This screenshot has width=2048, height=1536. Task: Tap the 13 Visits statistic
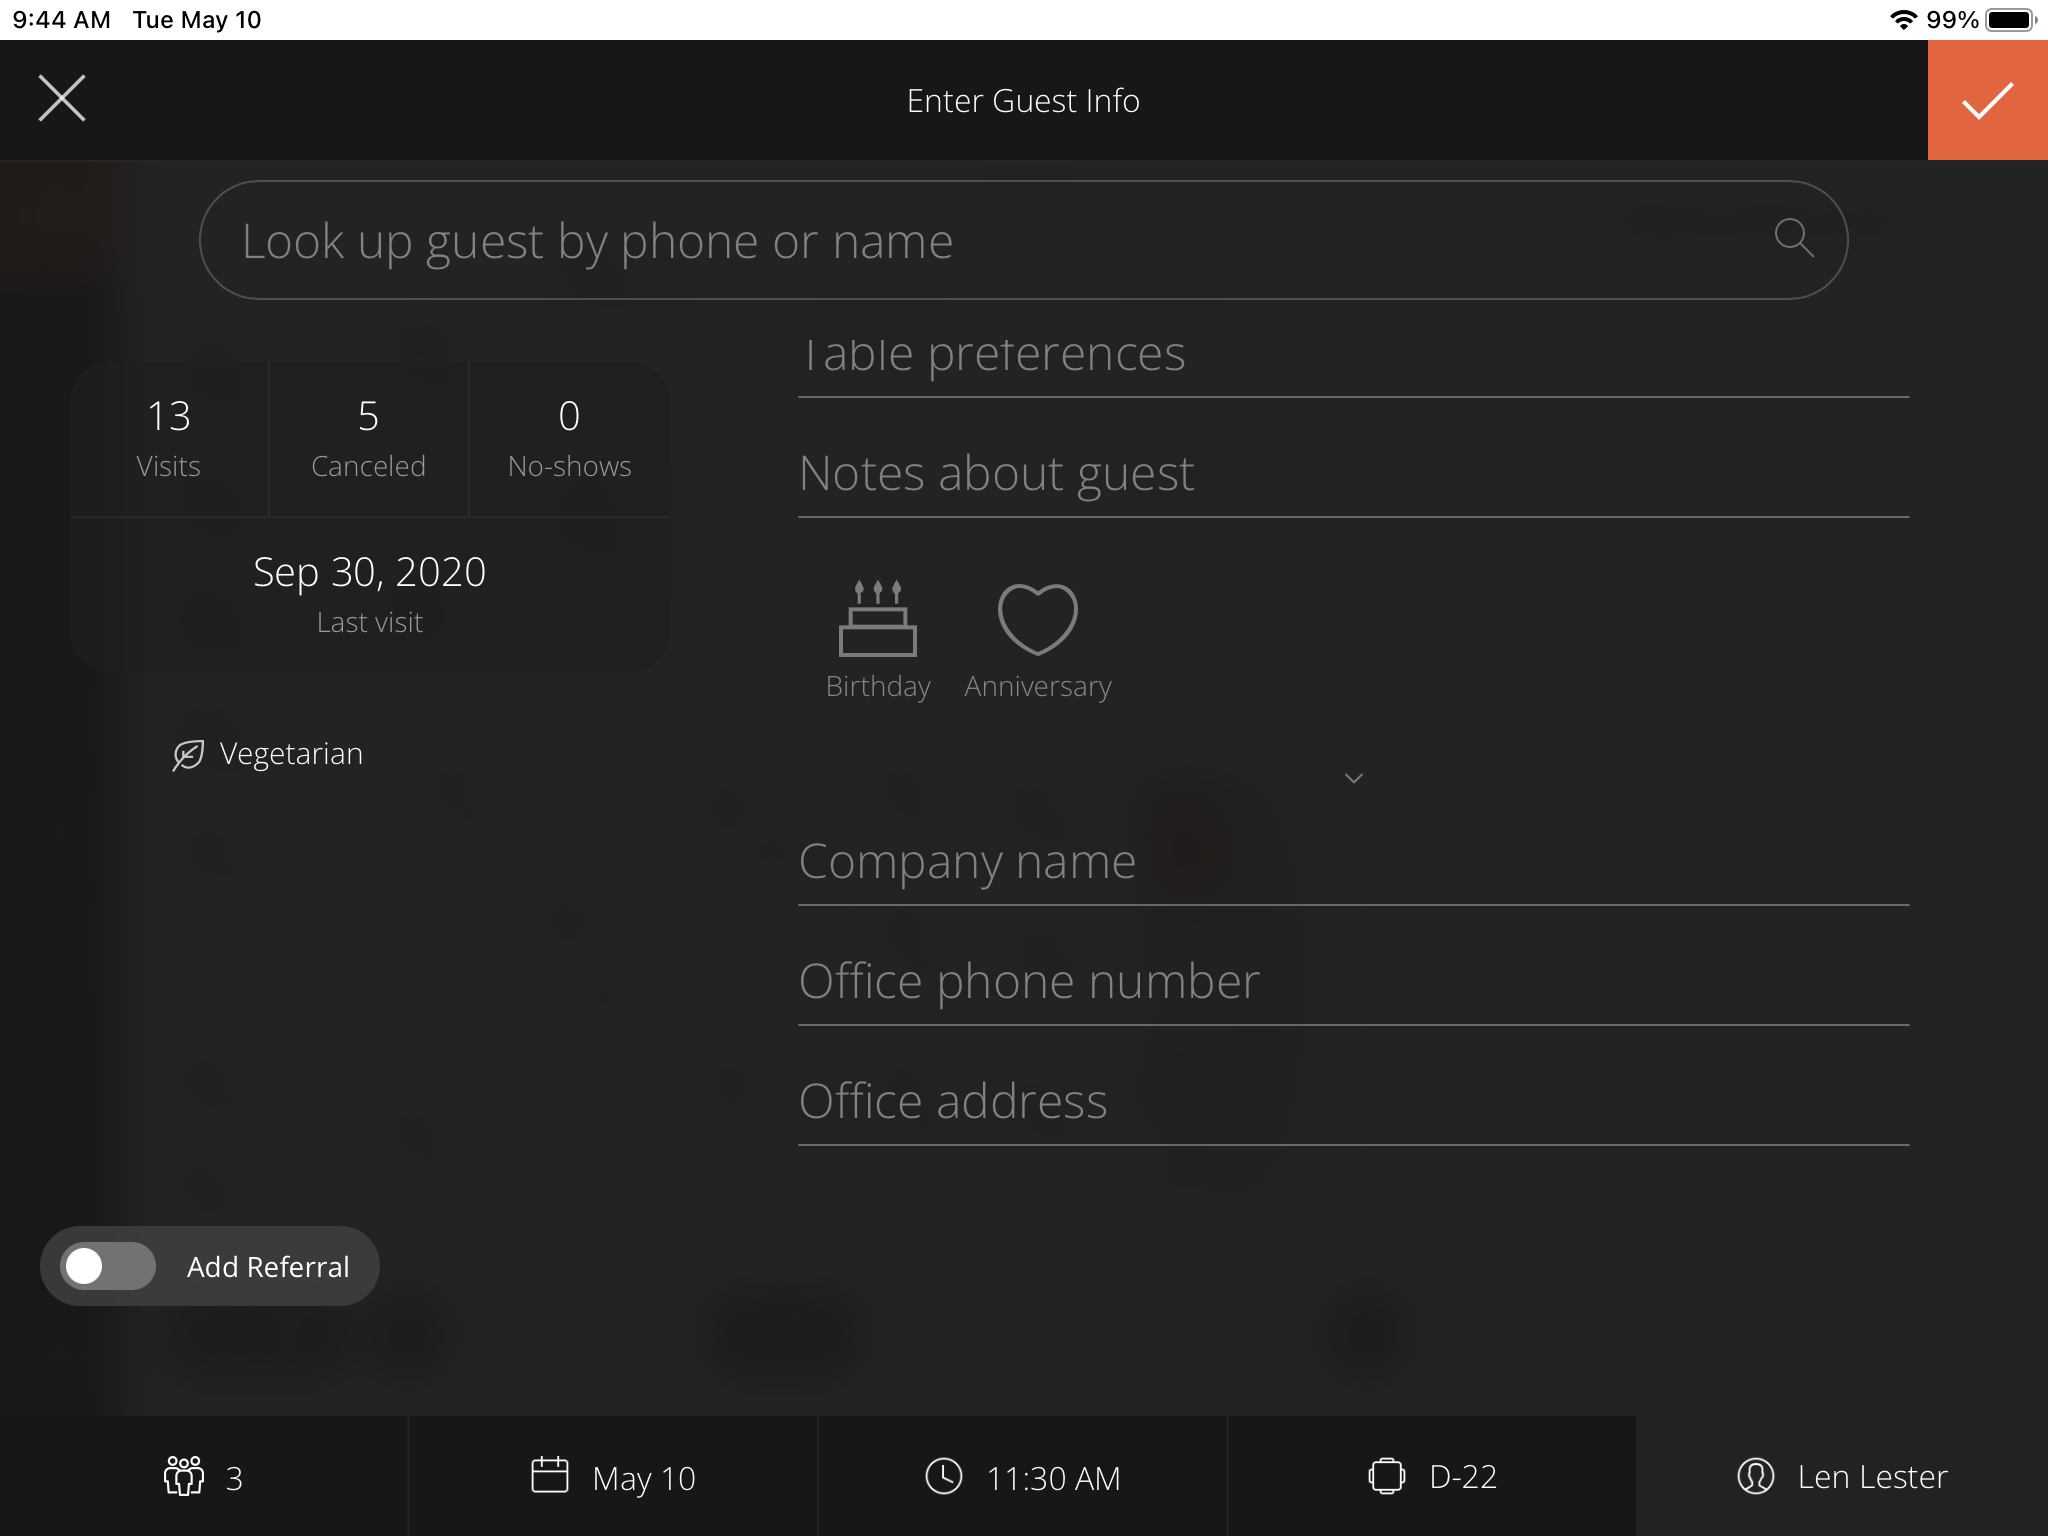(x=169, y=438)
